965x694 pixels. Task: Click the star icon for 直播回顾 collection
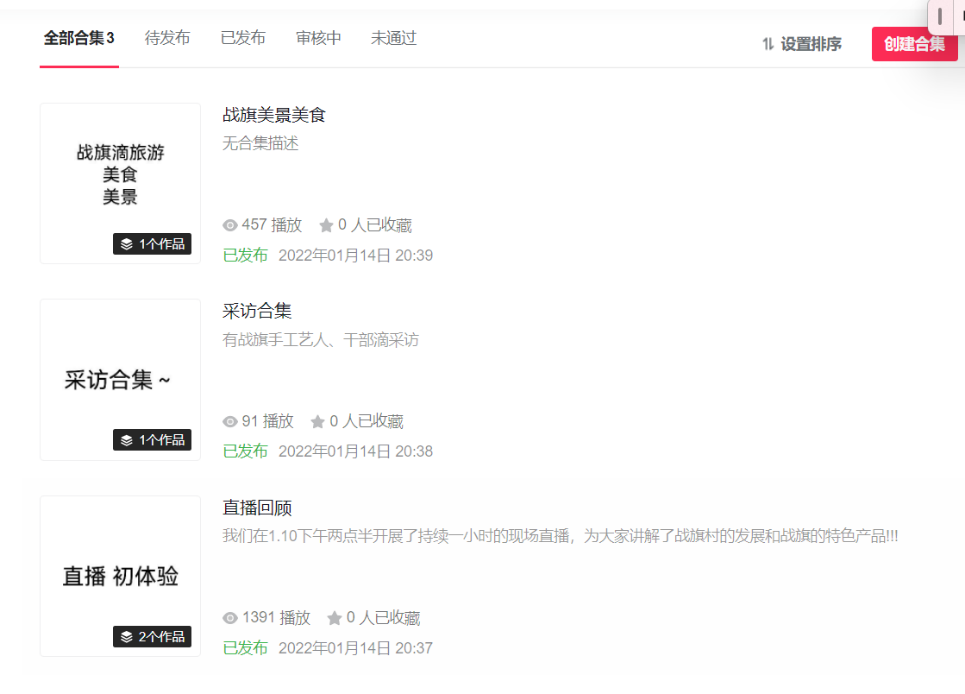click(335, 618)
